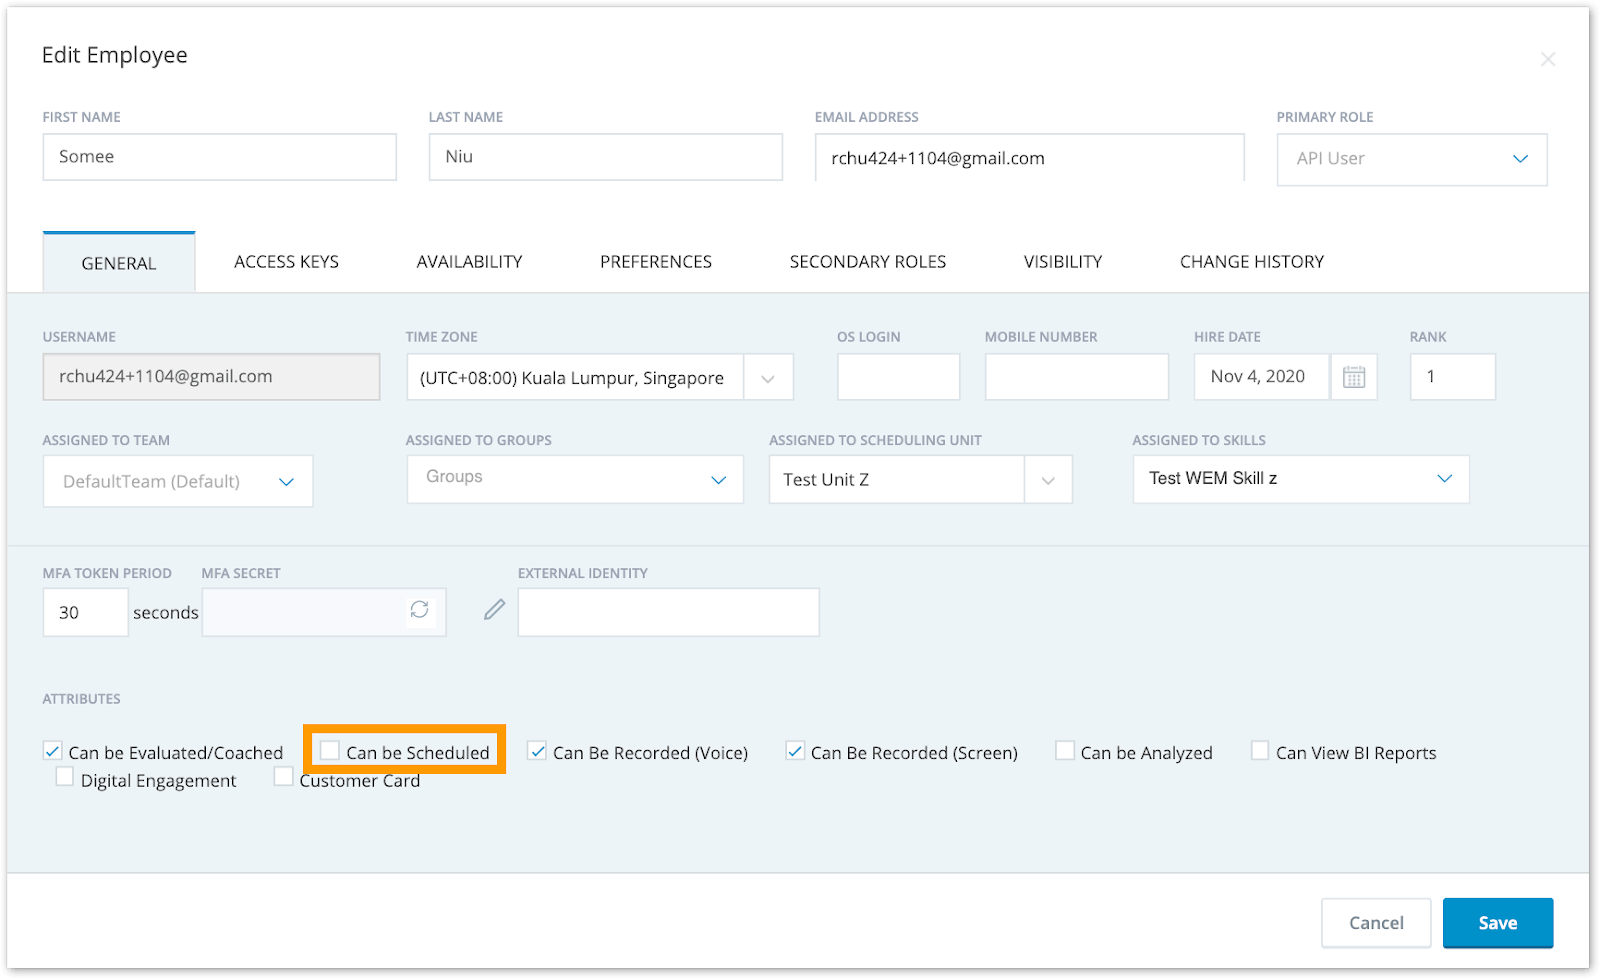1600x979 pixels.
Task: Open the Primary Role dropdown
Action: point(1521,158)
